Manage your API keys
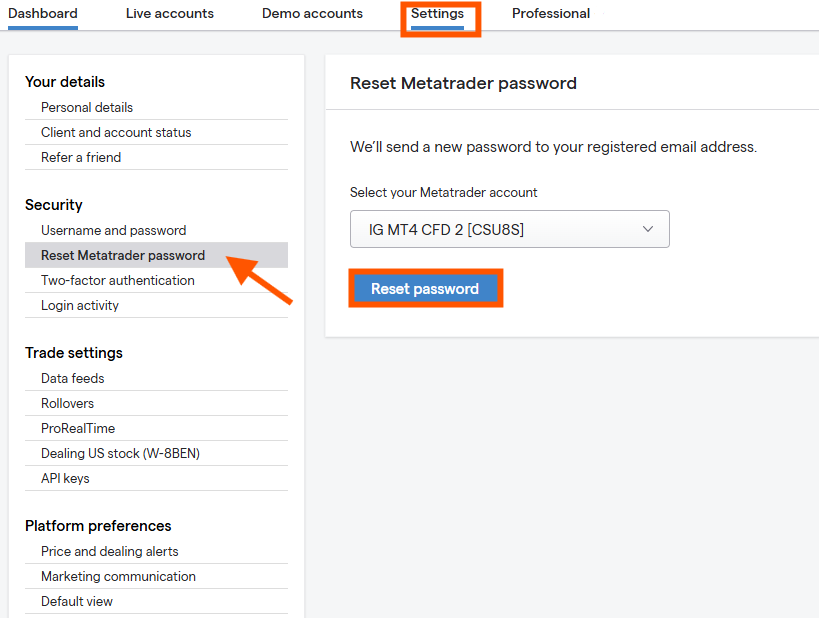Screen dimensions: 819x618 65,478
